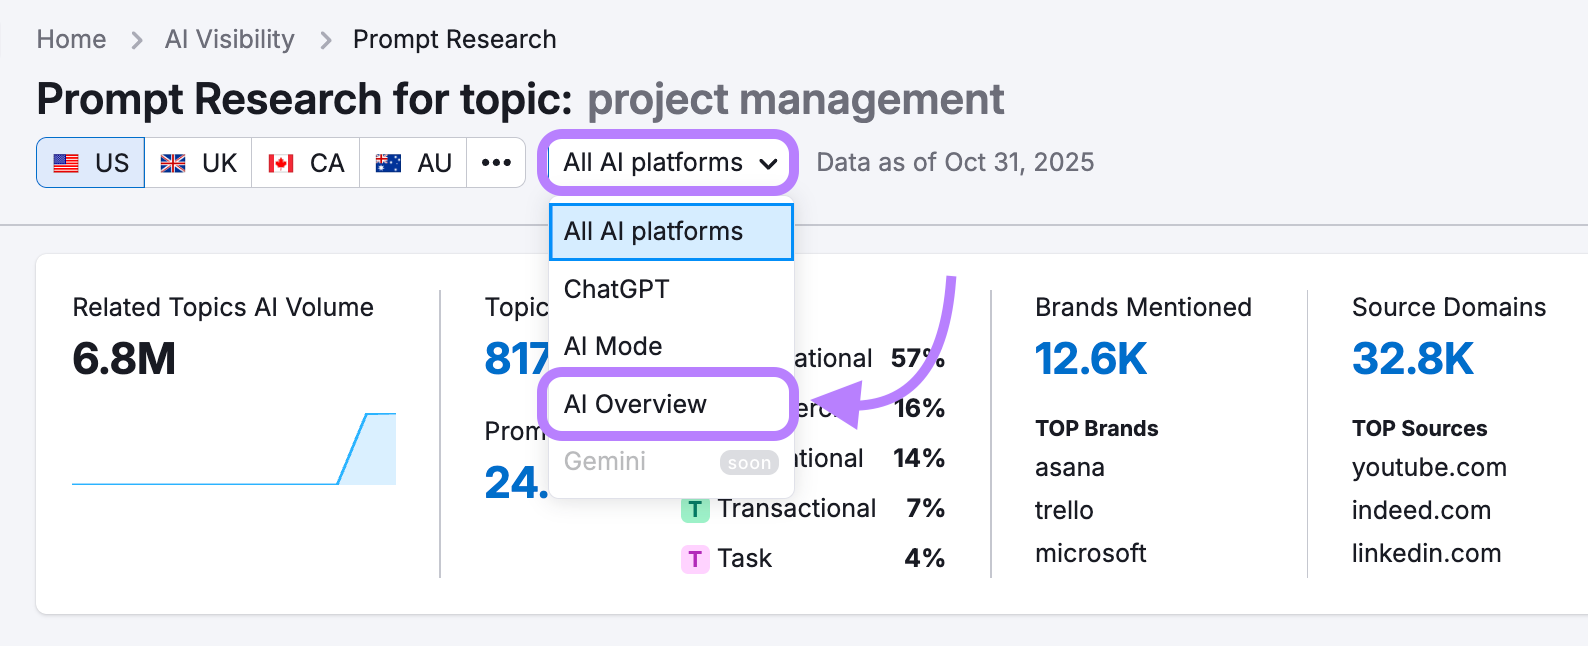Go to Home breadcrumb link
The image size is (1588, 646).
click(71, 40)
